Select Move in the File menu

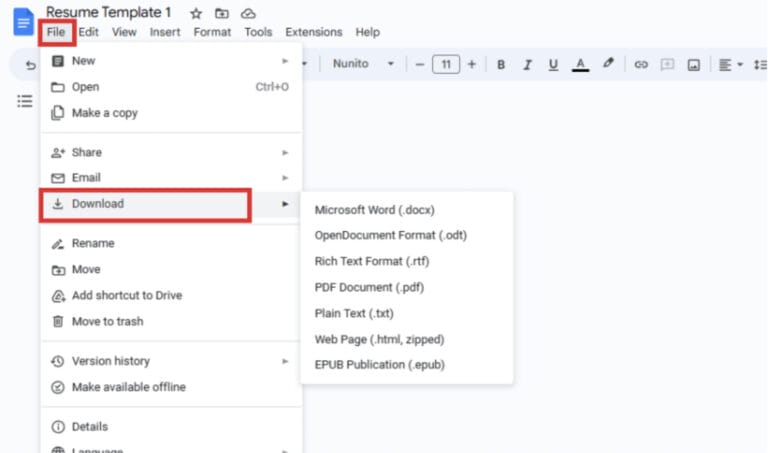(170, 269)
